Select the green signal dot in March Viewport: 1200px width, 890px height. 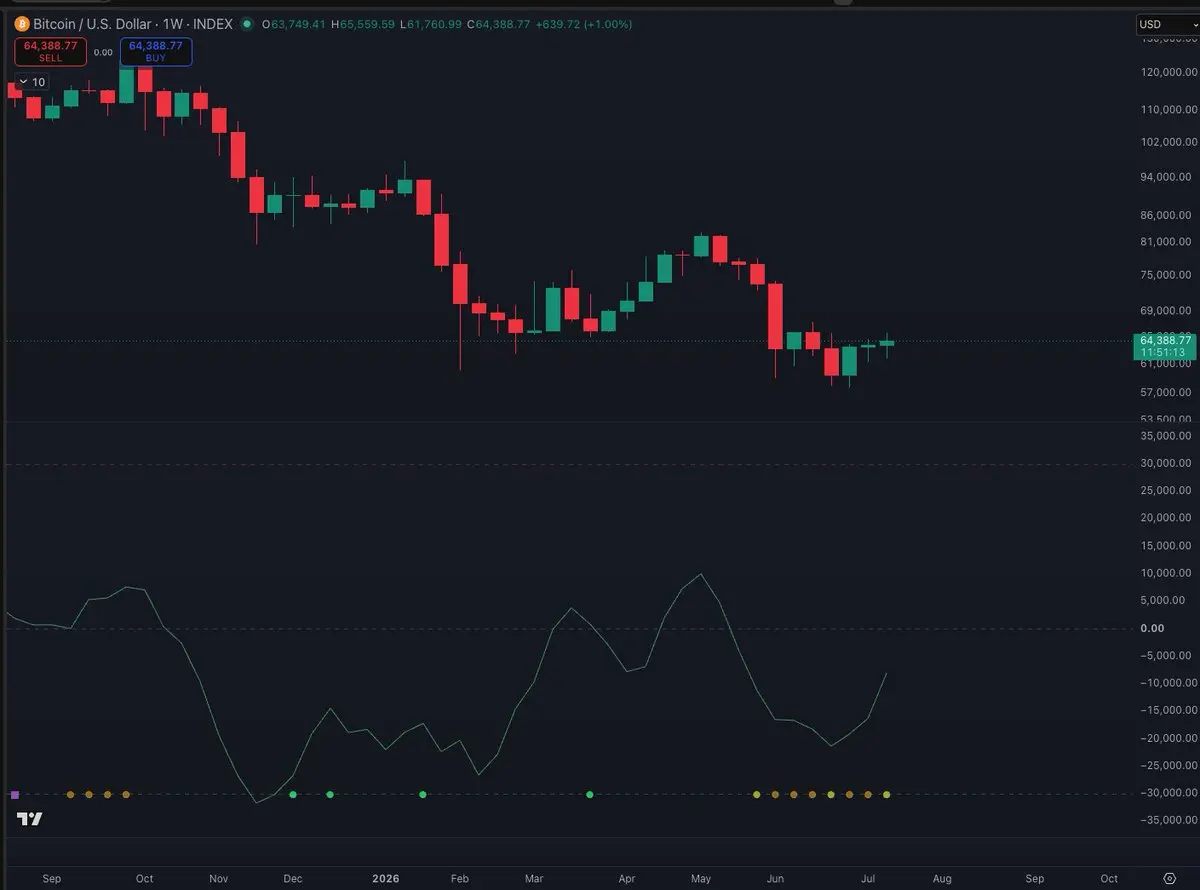[x=589, y=795]
